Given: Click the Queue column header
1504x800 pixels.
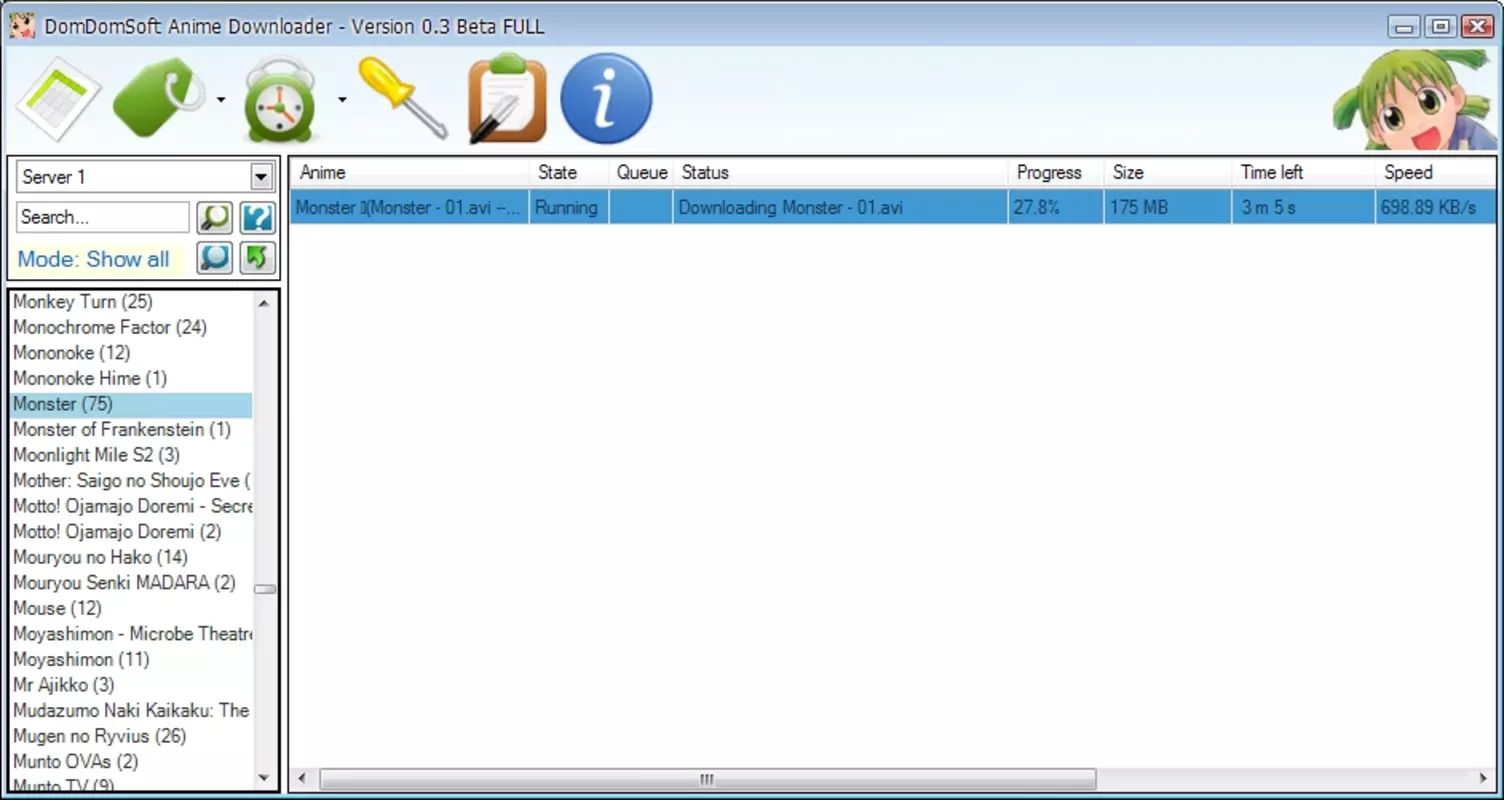Looking at the screenshot, I should coord(641,172).
